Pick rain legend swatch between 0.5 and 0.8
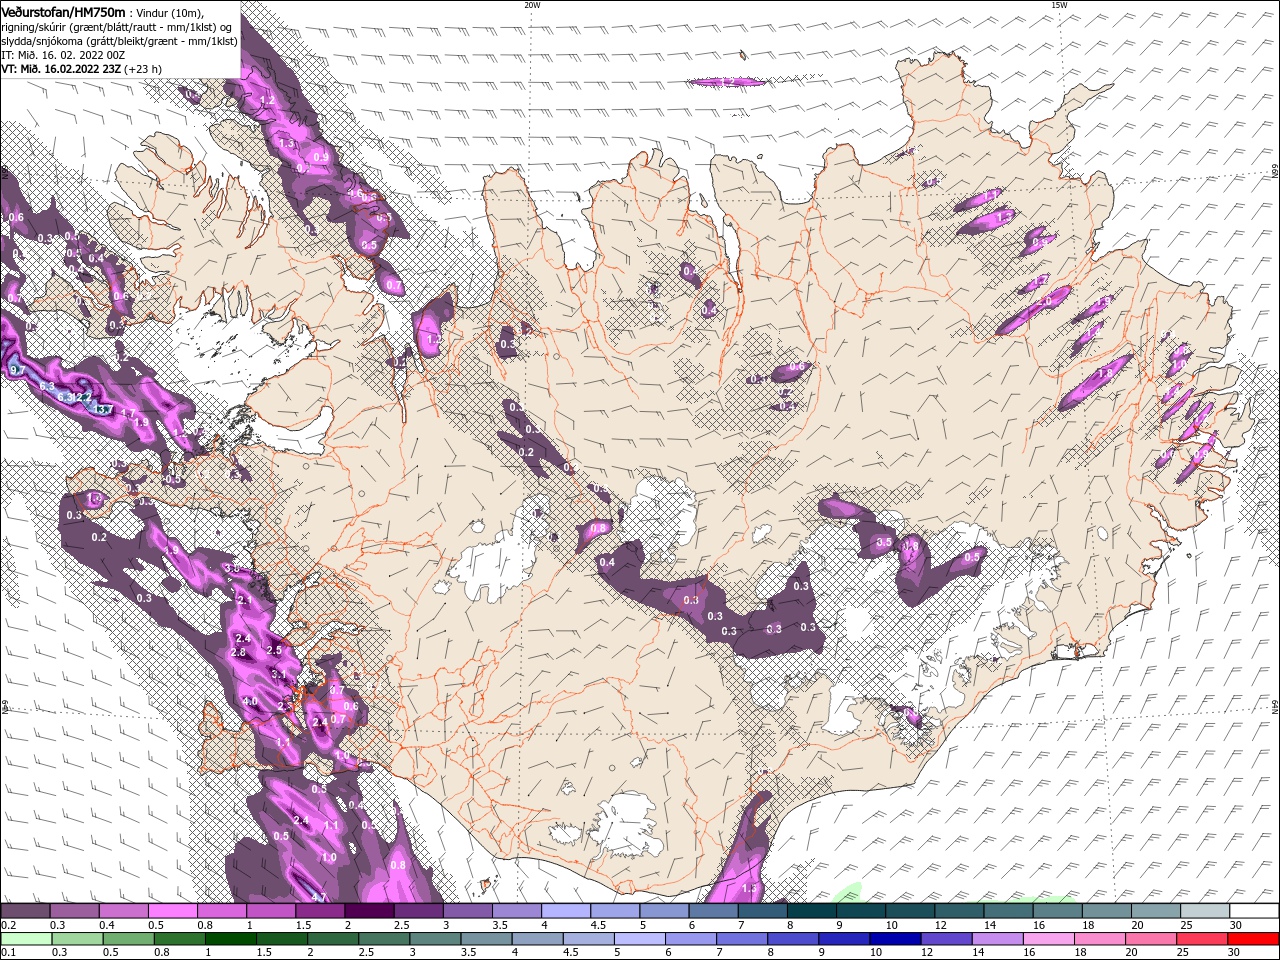This screenshot has width=1280, height=960. pyautogui.click(x=128, y=939)
